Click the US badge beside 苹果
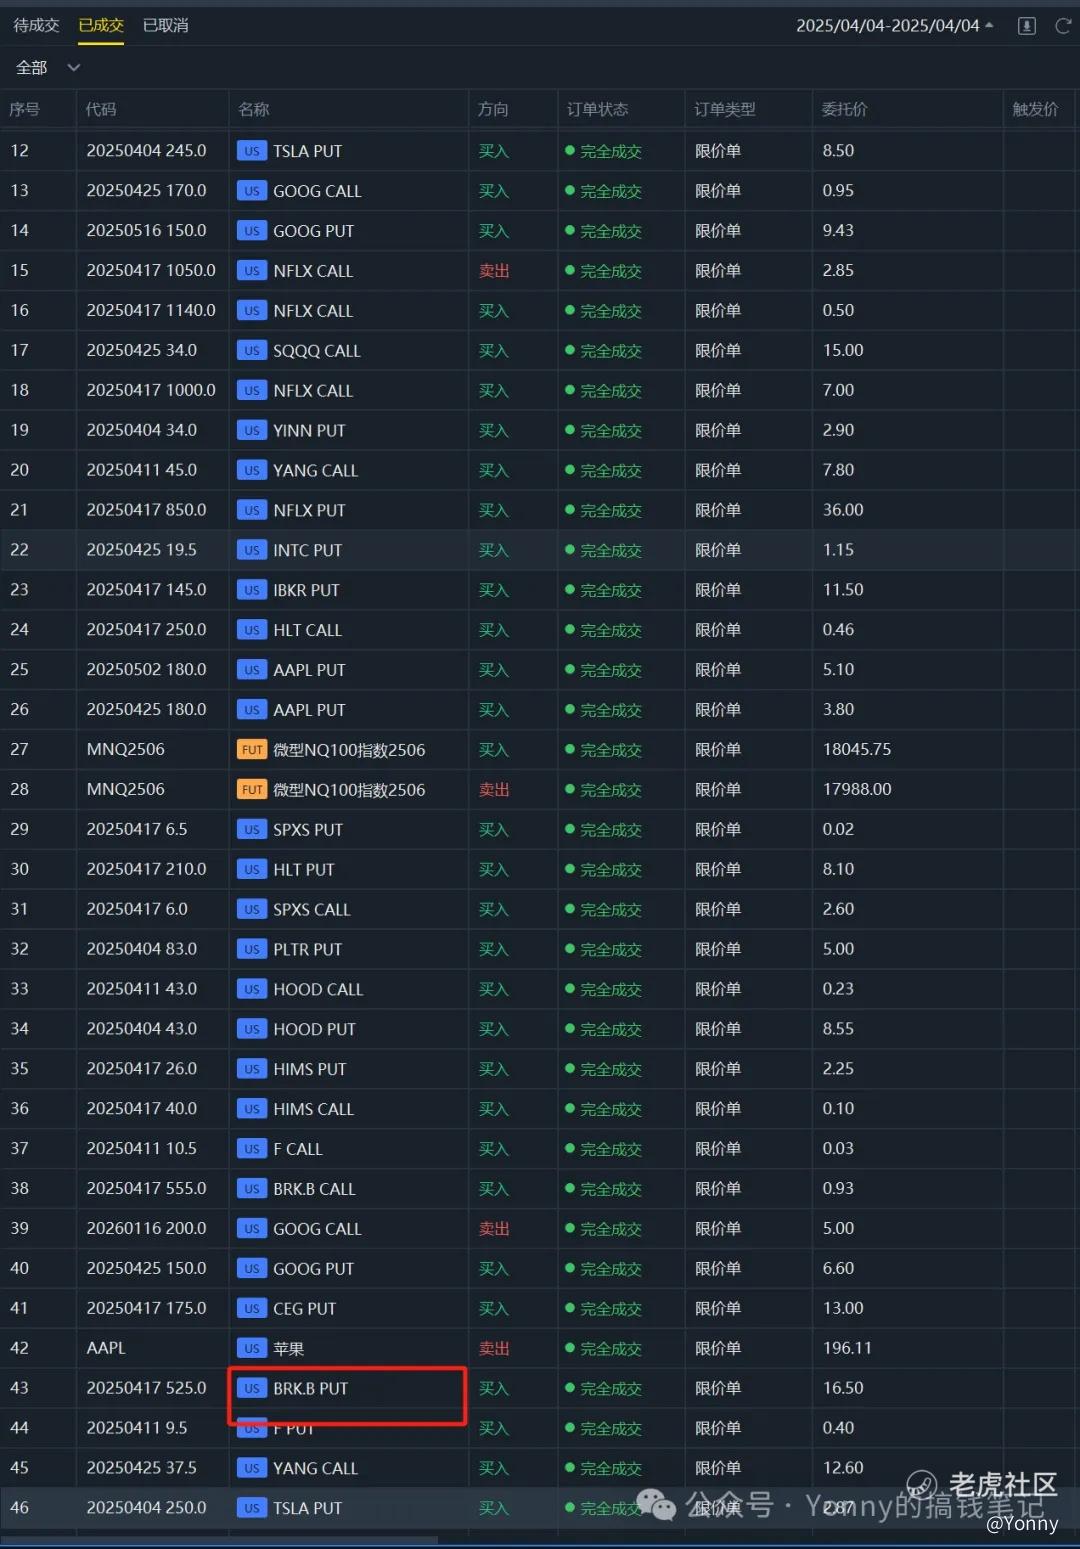 click(x=252, y=1349)
